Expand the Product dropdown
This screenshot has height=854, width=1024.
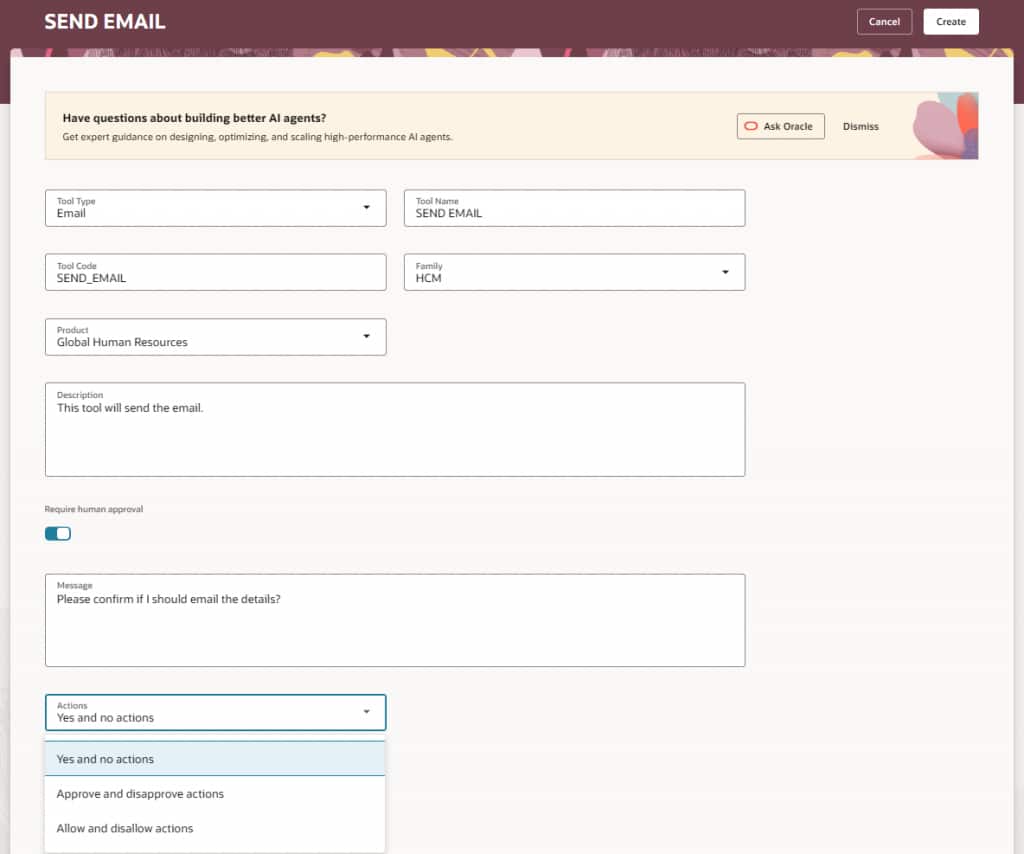[367, 336]
